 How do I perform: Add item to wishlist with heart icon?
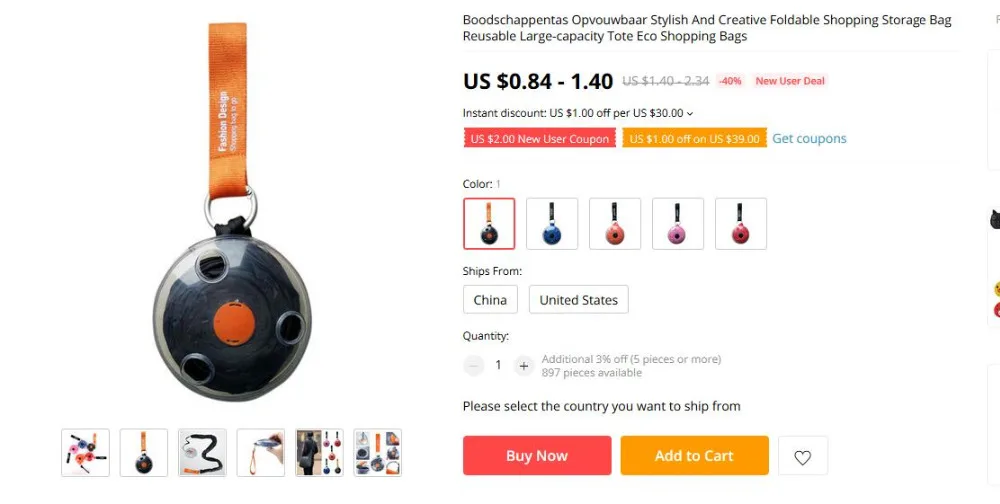(x=802, y=456)
